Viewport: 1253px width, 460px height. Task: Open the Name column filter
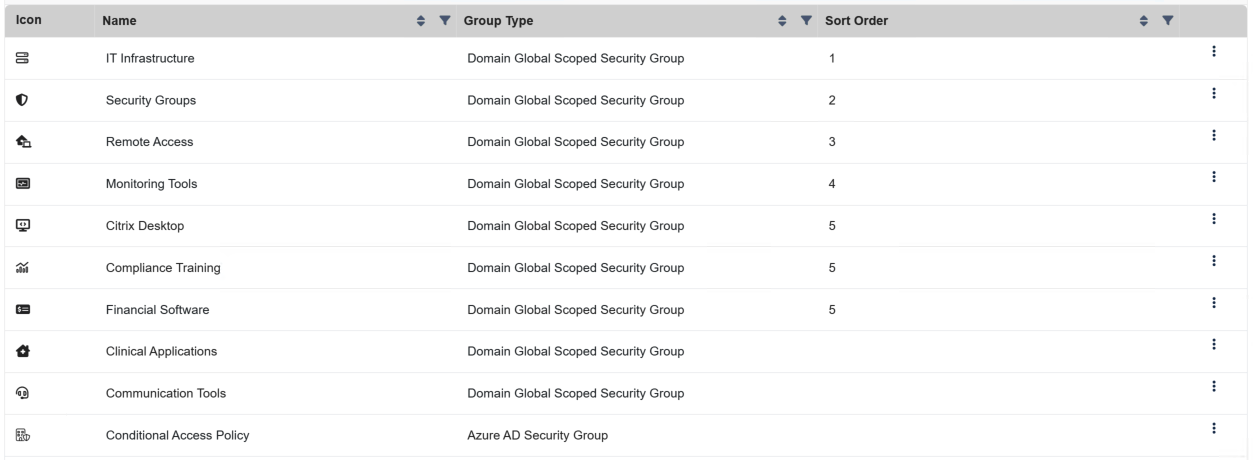pos(444,20)
